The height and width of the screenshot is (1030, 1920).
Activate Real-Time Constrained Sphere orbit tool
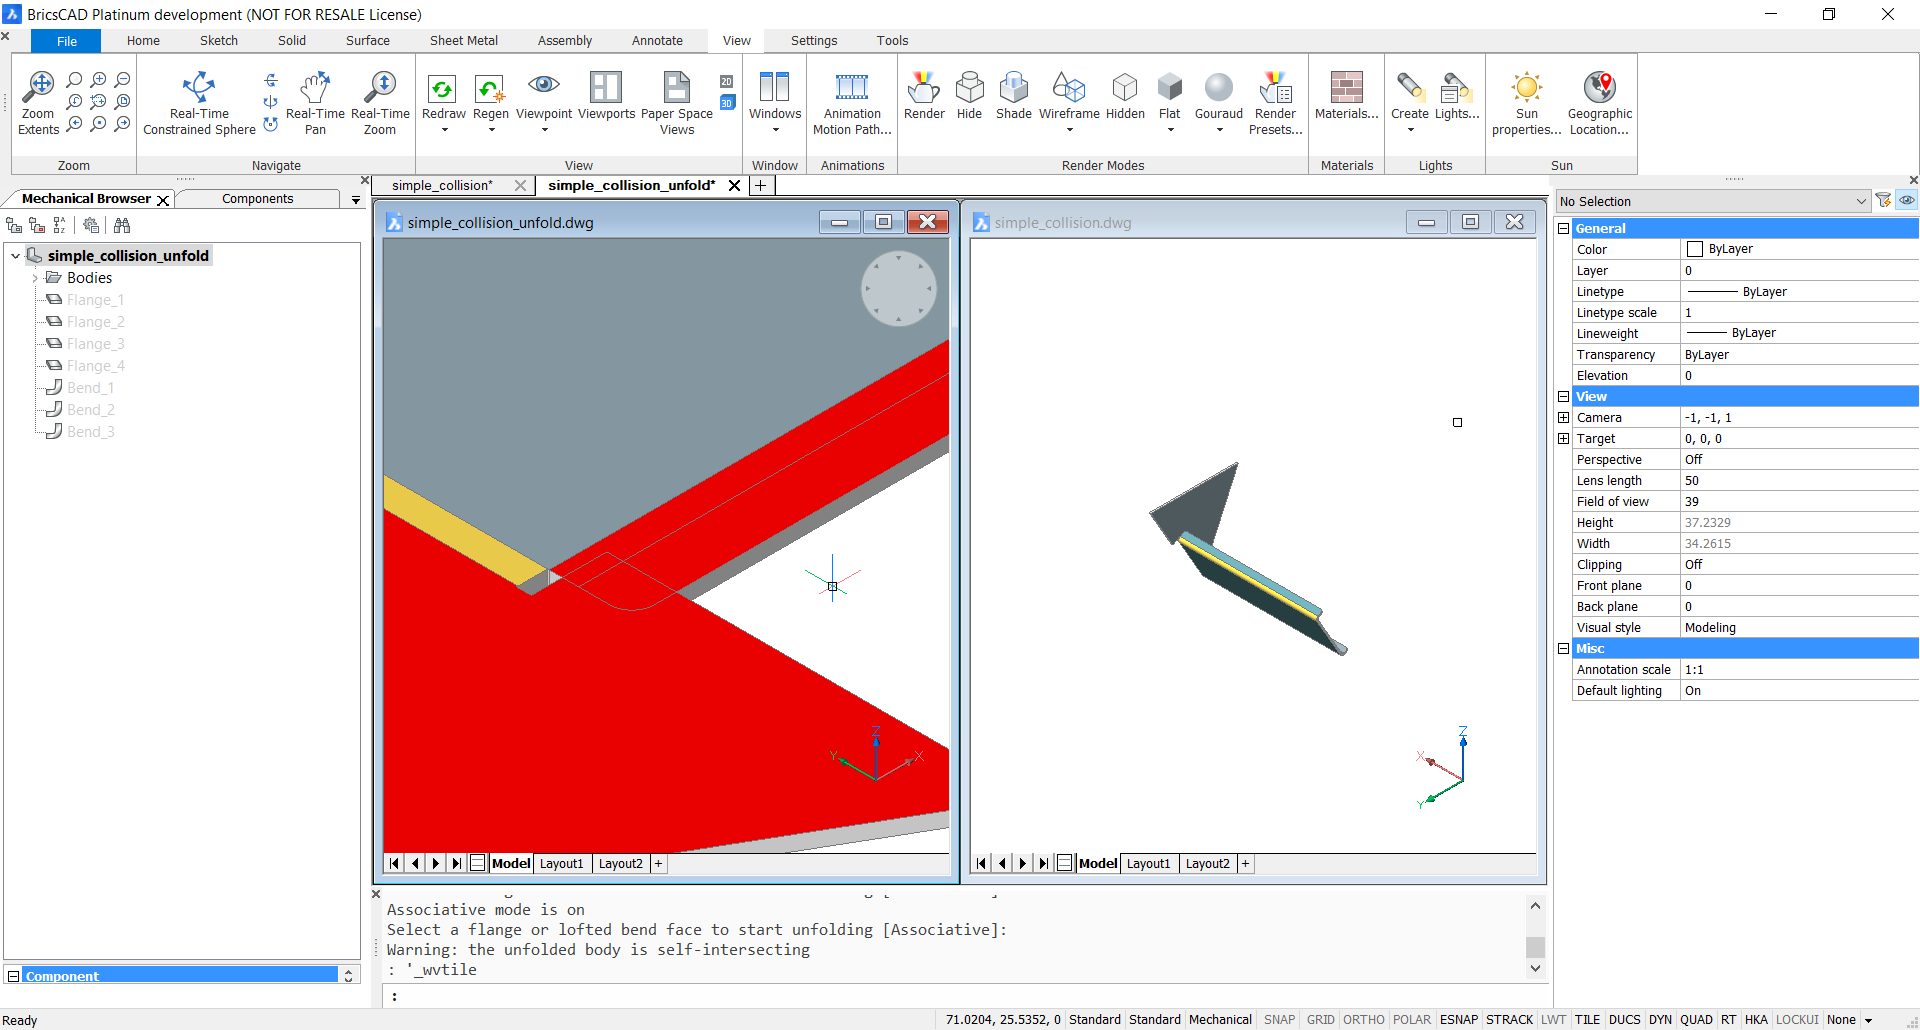click(x=199, y=90)
